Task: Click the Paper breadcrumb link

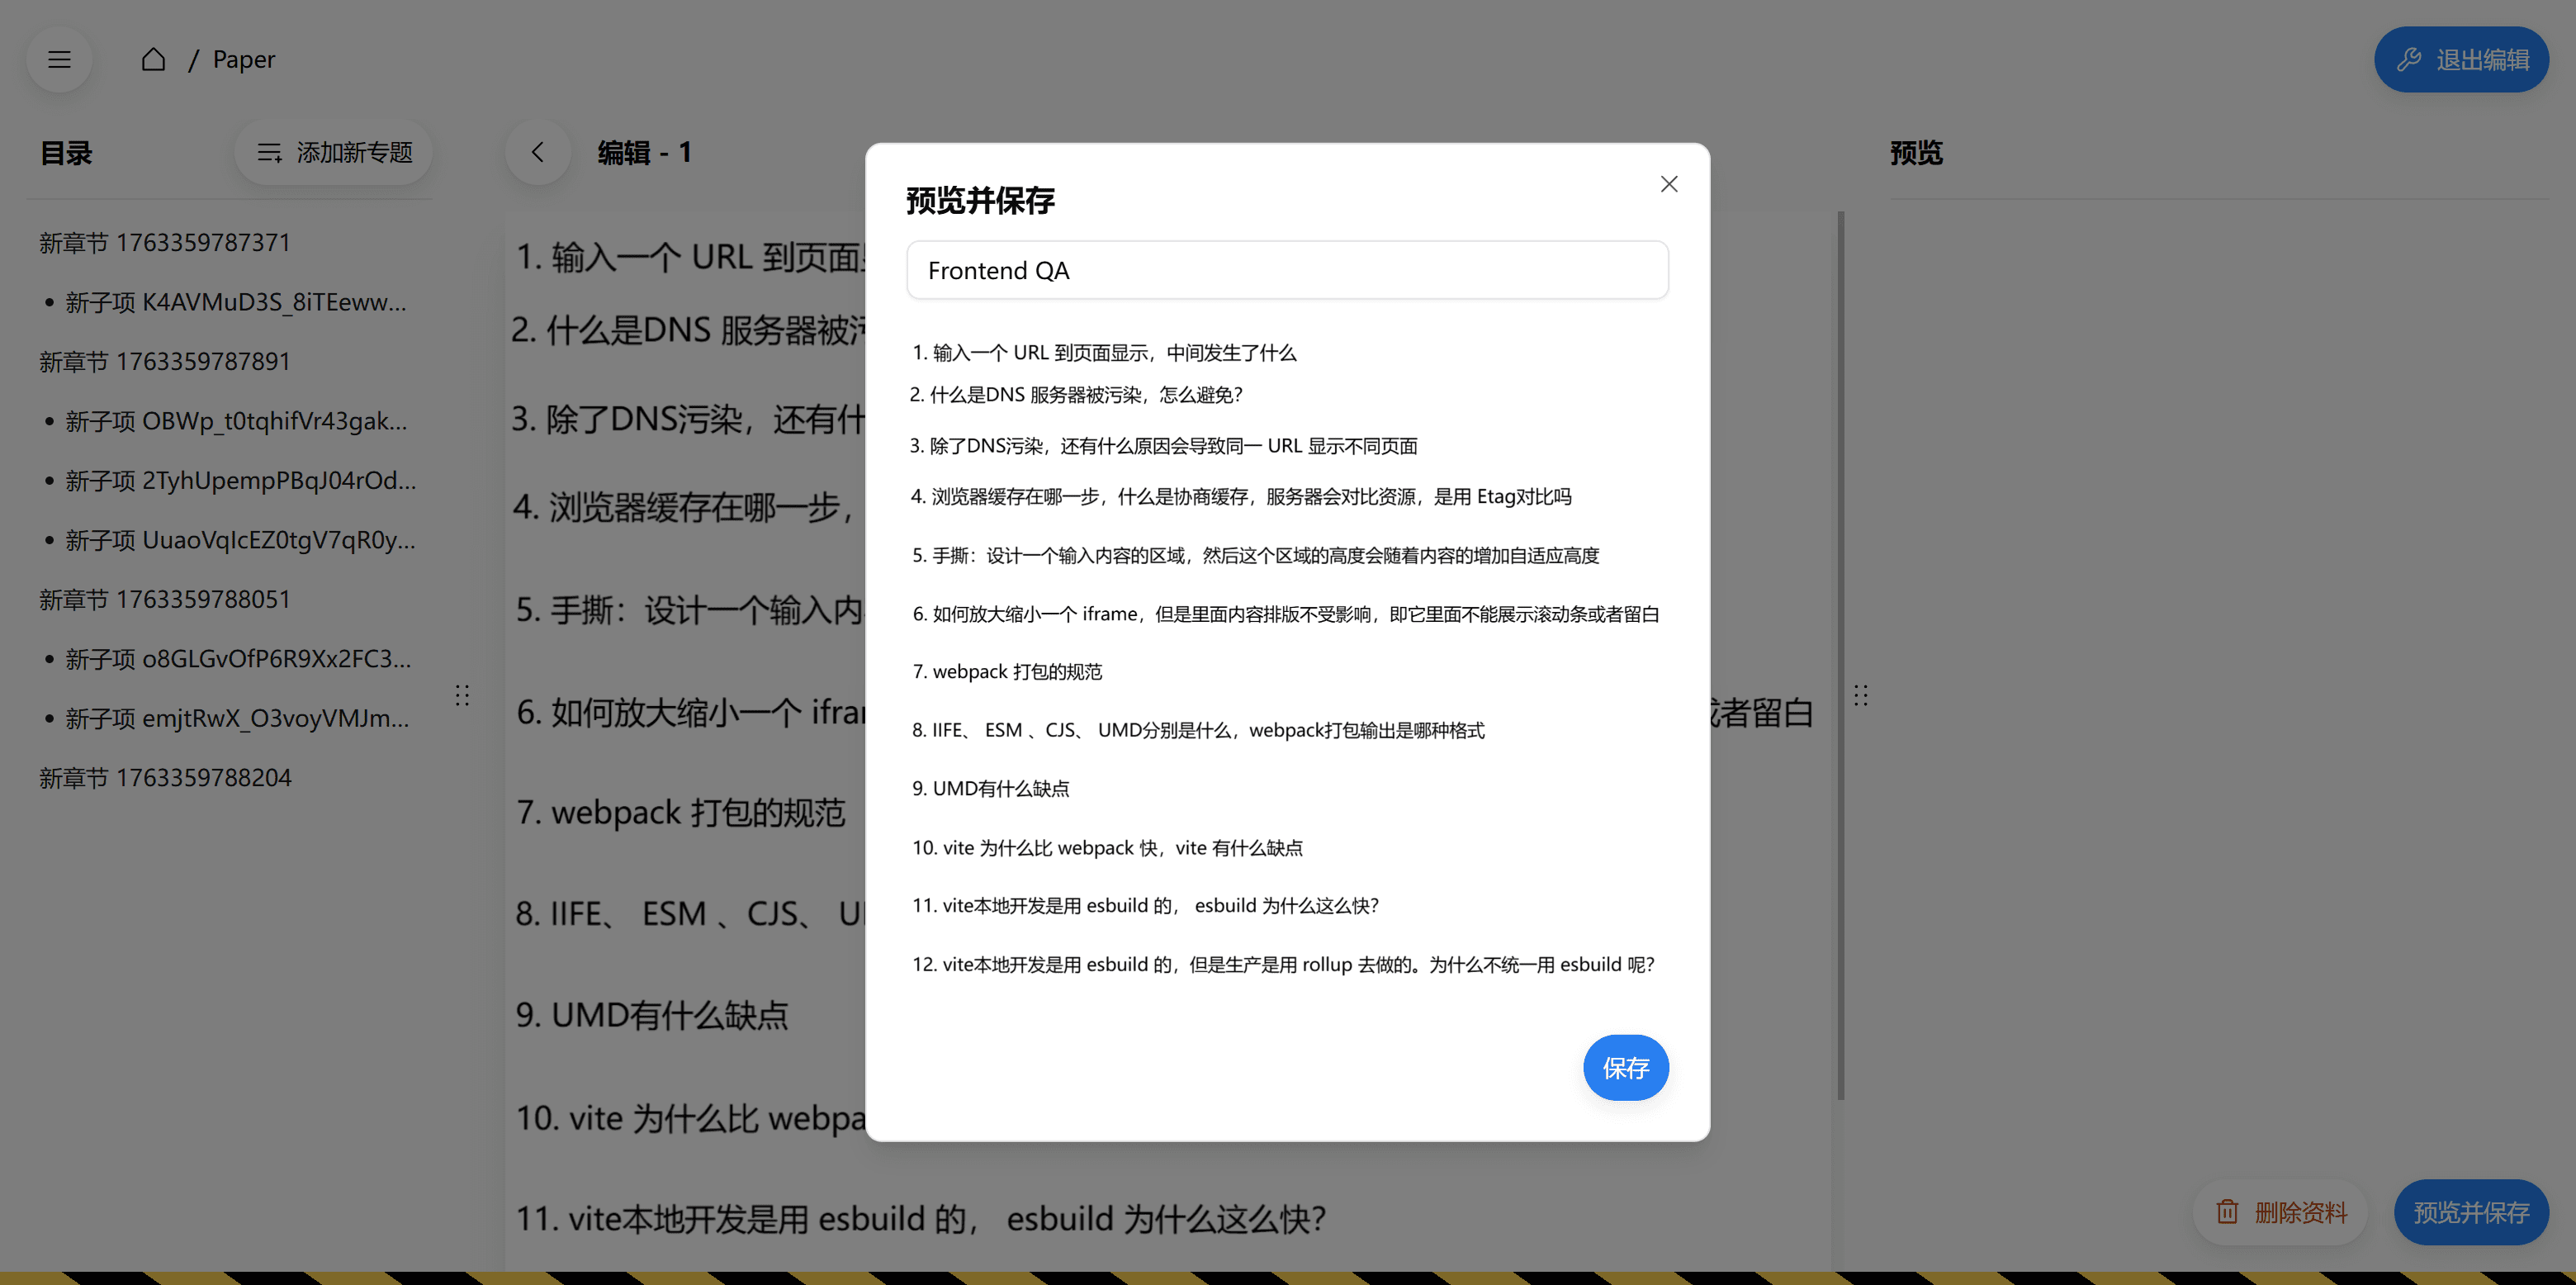Action: 243,60
